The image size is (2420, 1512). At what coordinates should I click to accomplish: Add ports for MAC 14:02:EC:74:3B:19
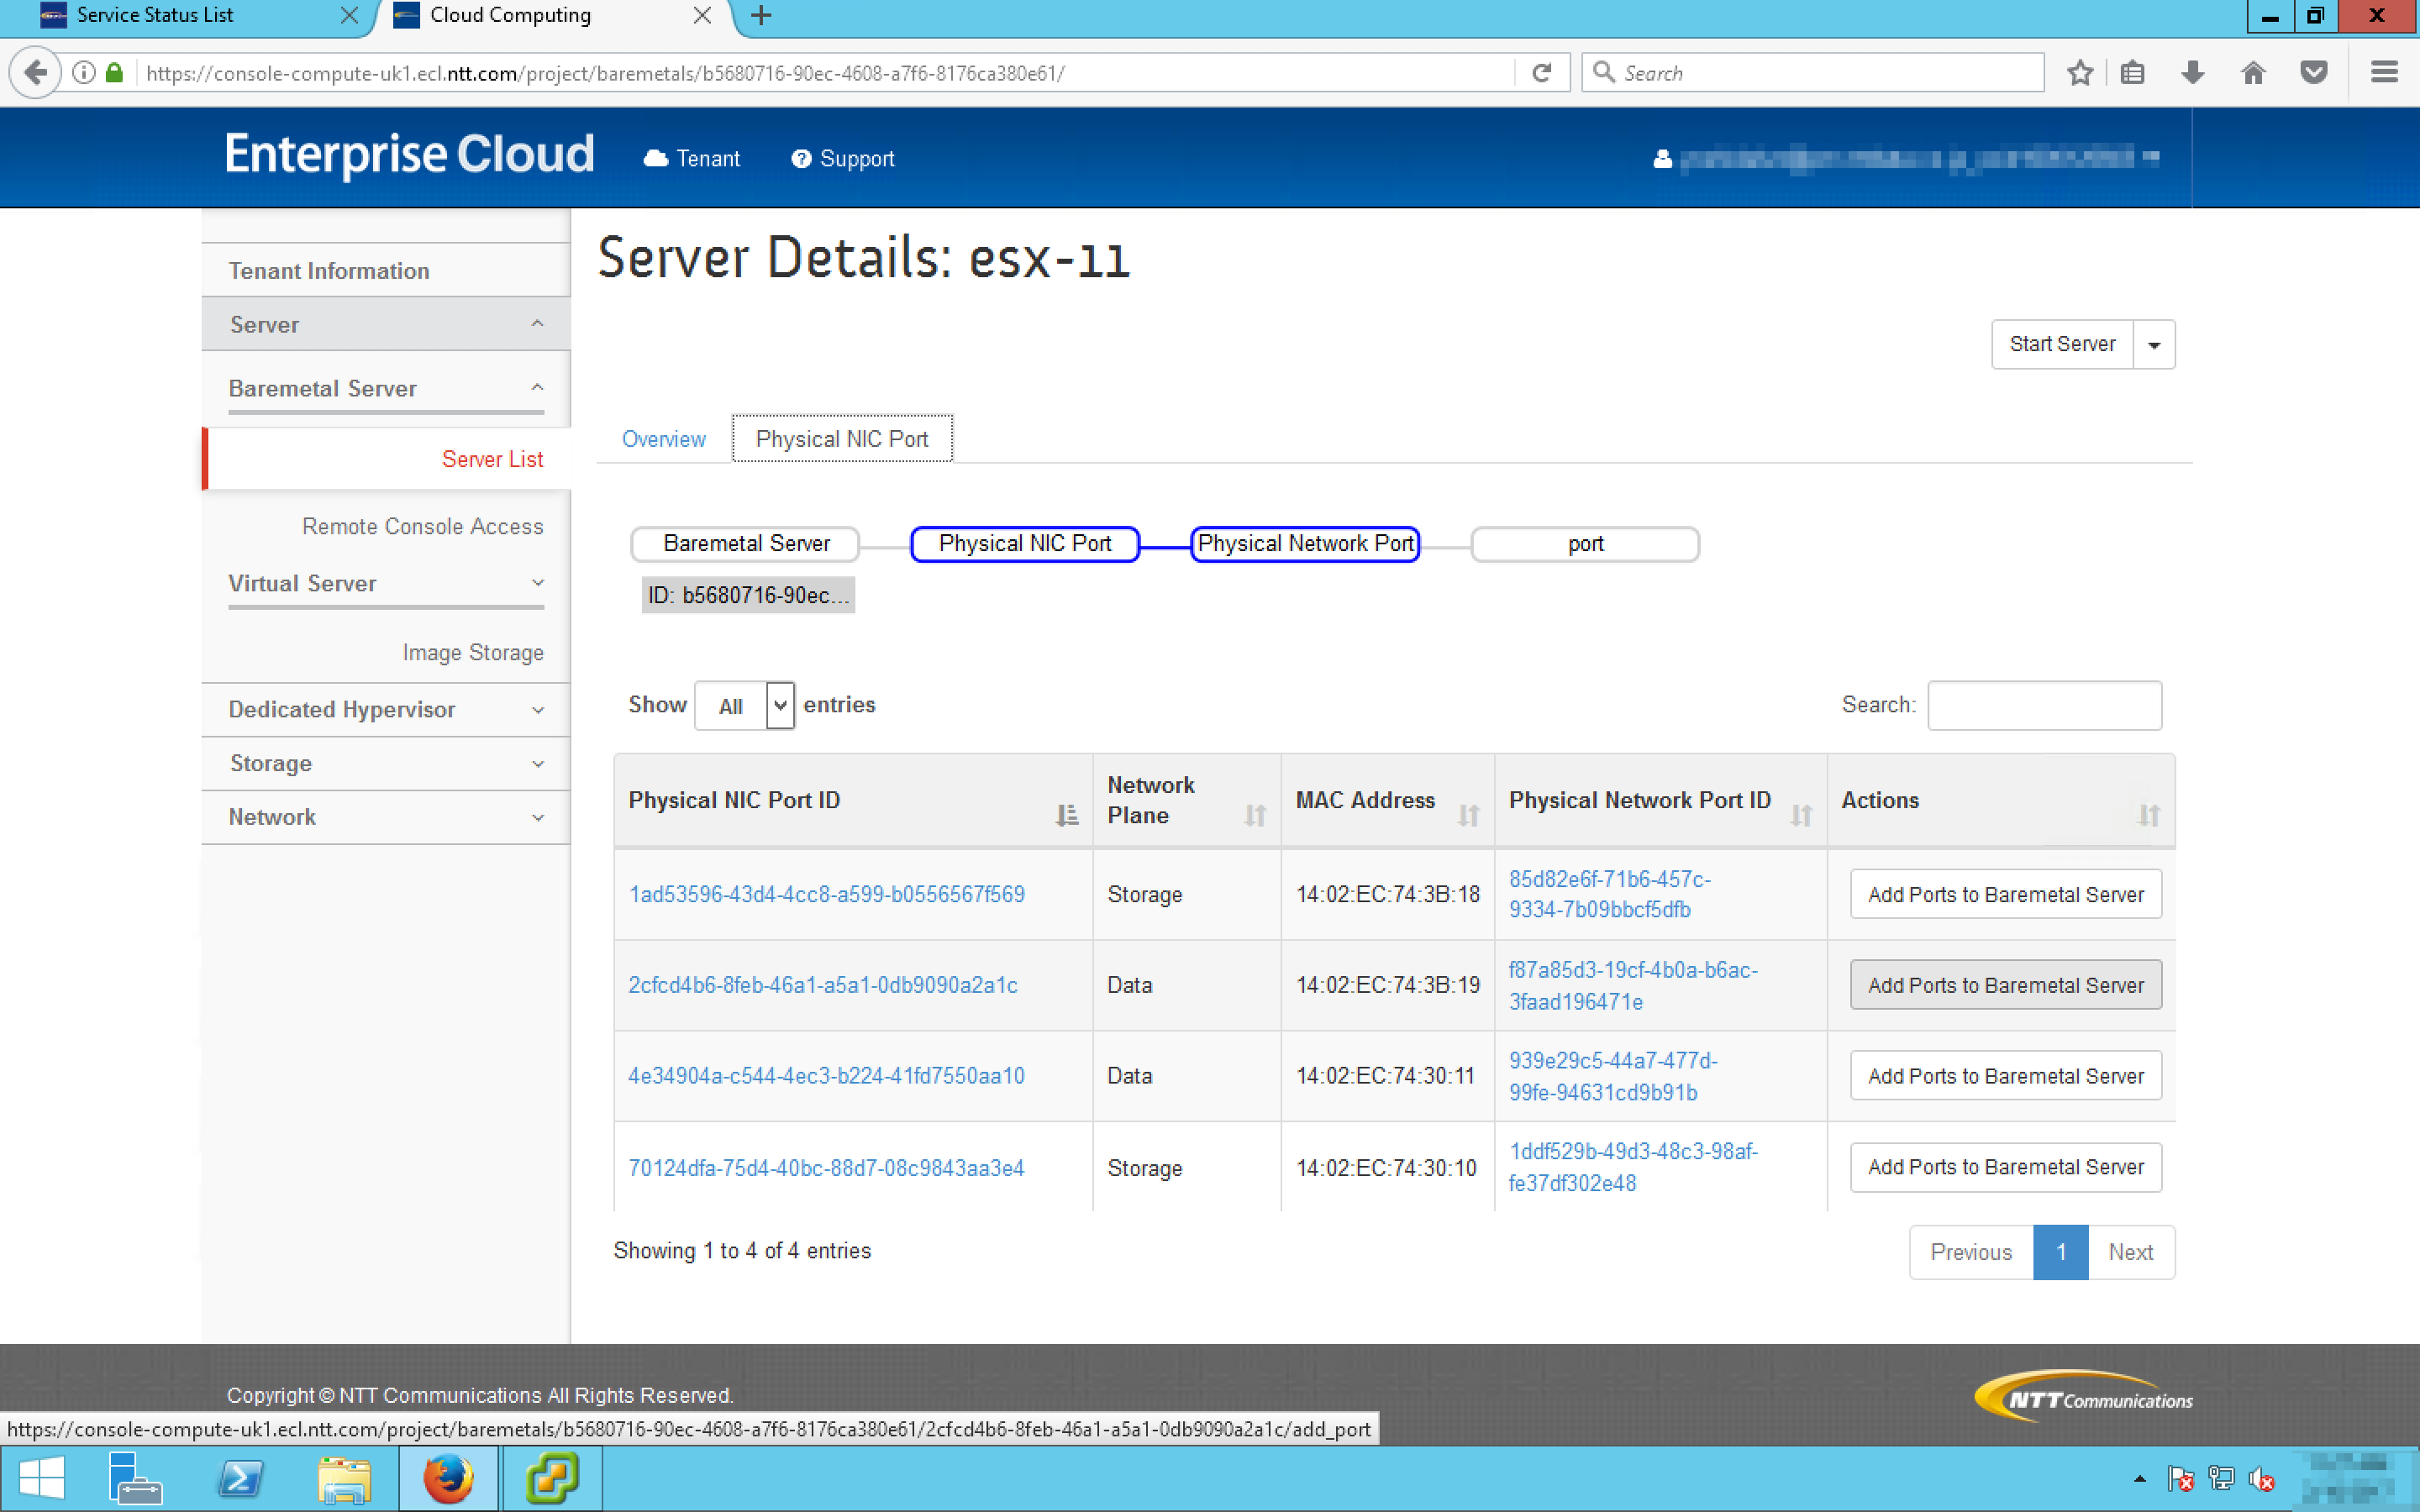[x=2005, y=985]
